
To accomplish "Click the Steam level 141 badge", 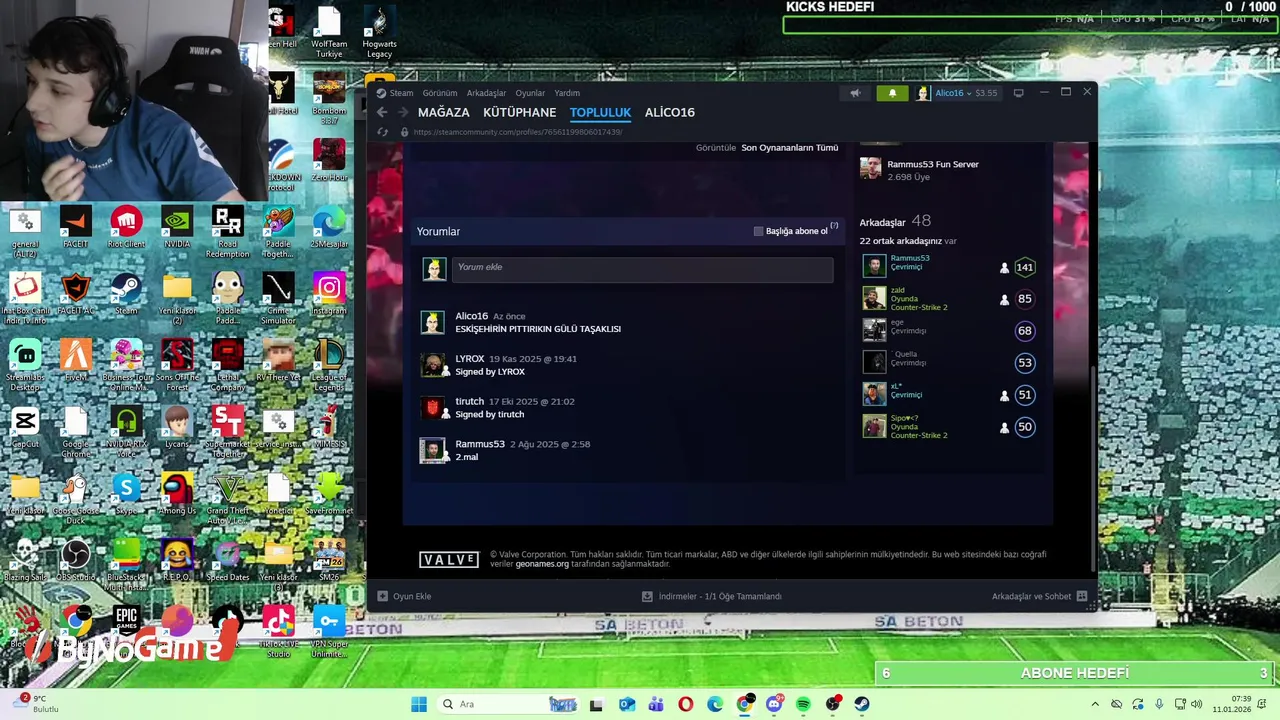I will click(x=1024, y=267).
